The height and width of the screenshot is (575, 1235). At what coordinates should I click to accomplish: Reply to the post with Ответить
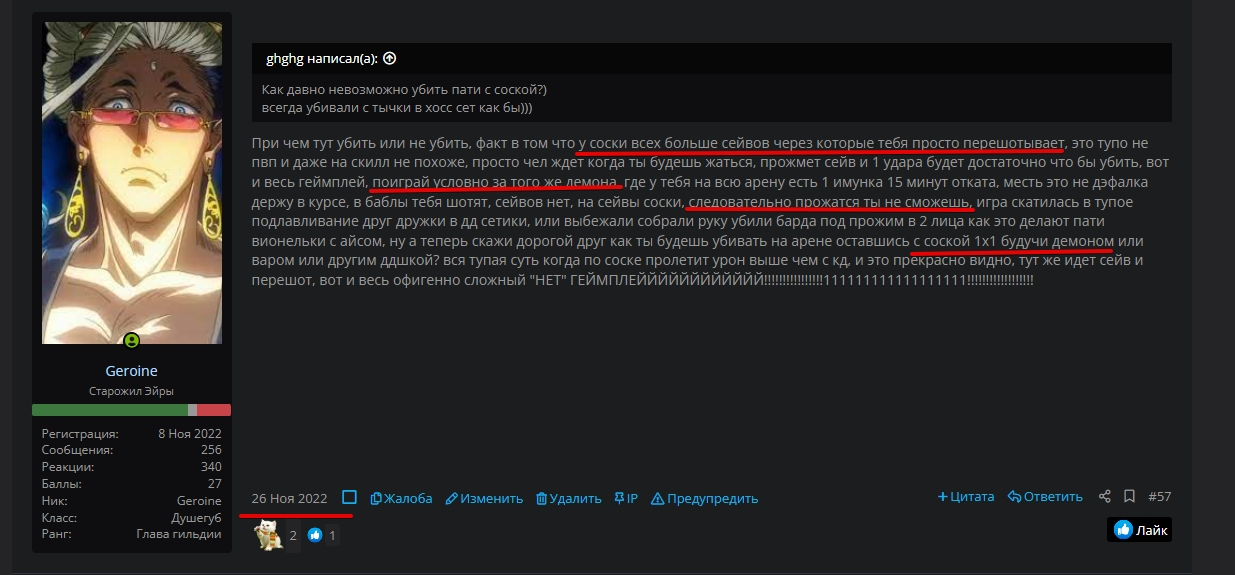[x=1045, y=497]
